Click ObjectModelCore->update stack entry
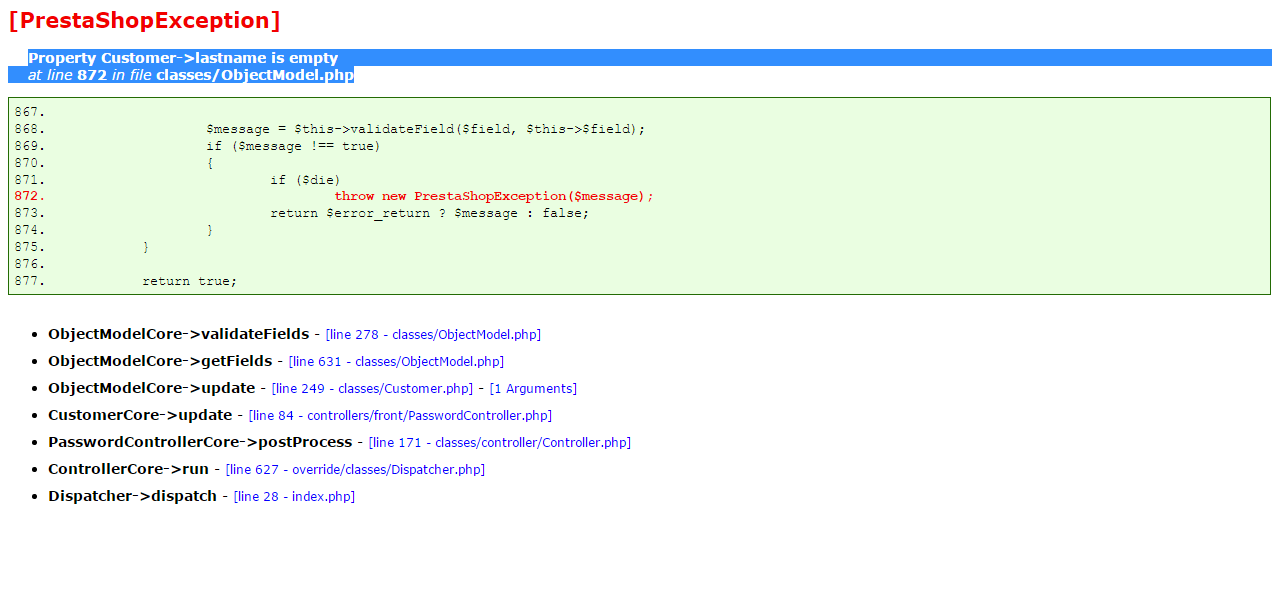This screenshot has width=1280, height=600. 152,388
